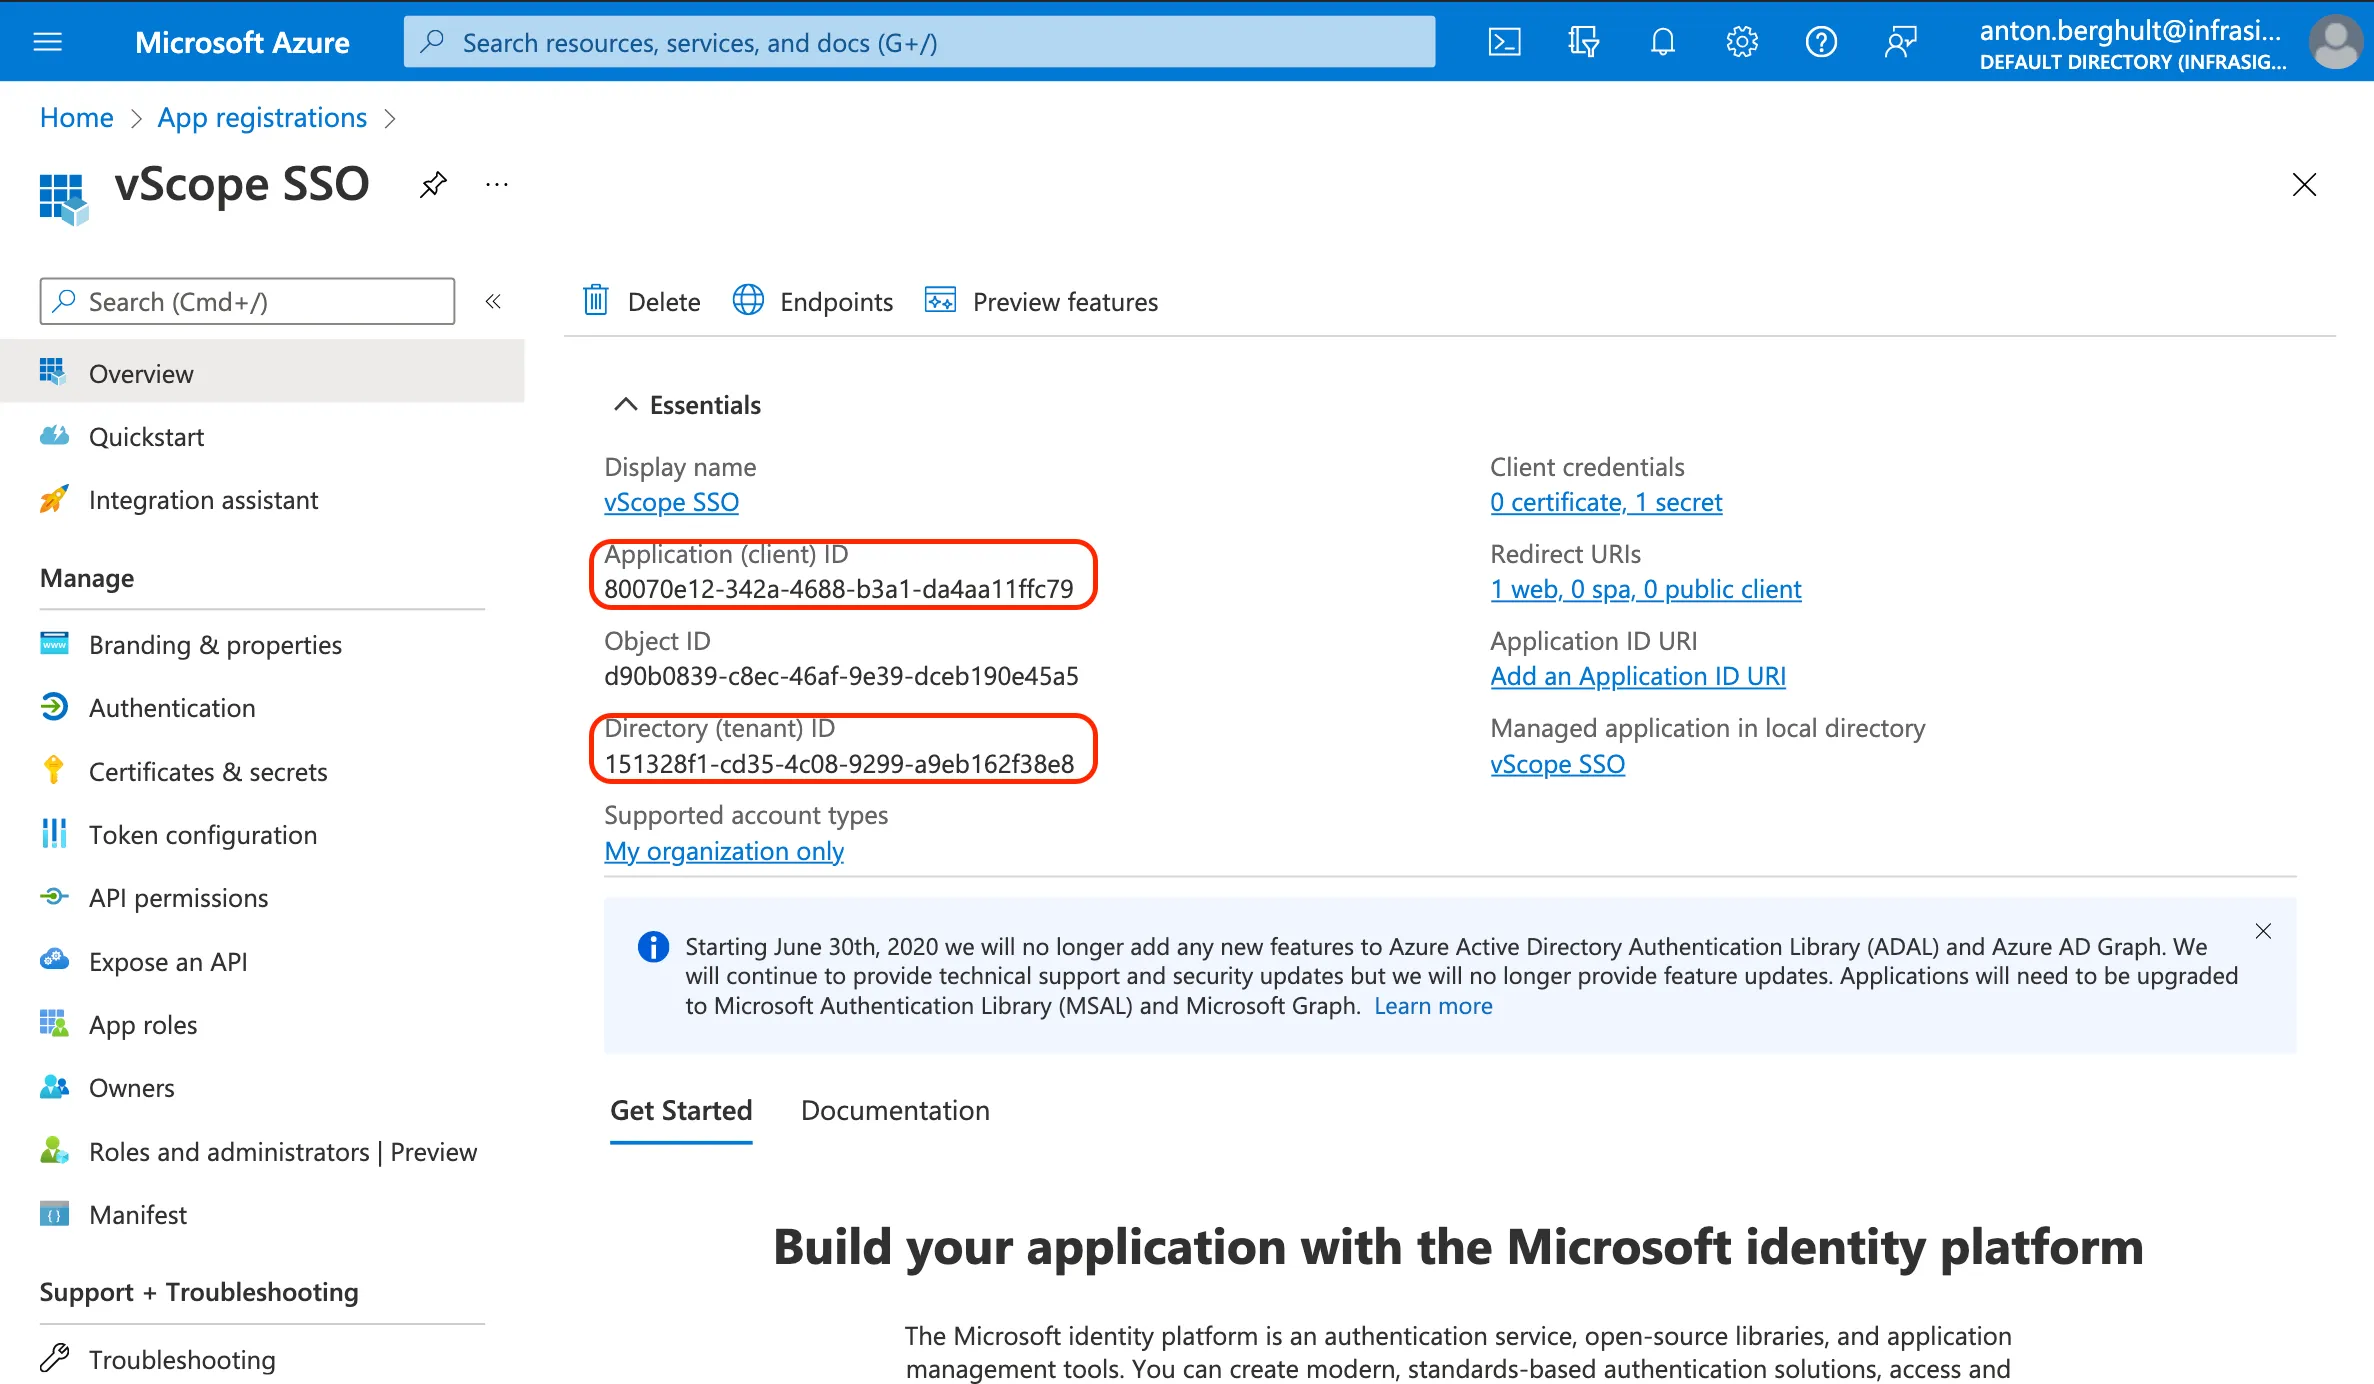Open the portal hamburger menu
This screenshot has width=2374, height=1384.
(x=47, y=42)
